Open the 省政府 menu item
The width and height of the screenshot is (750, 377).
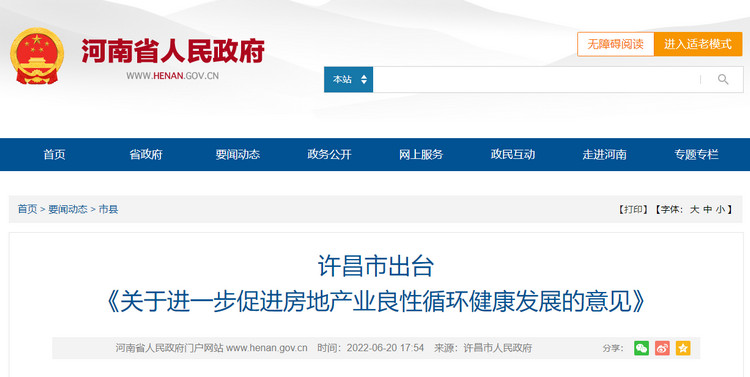click(x=146, y=155)
